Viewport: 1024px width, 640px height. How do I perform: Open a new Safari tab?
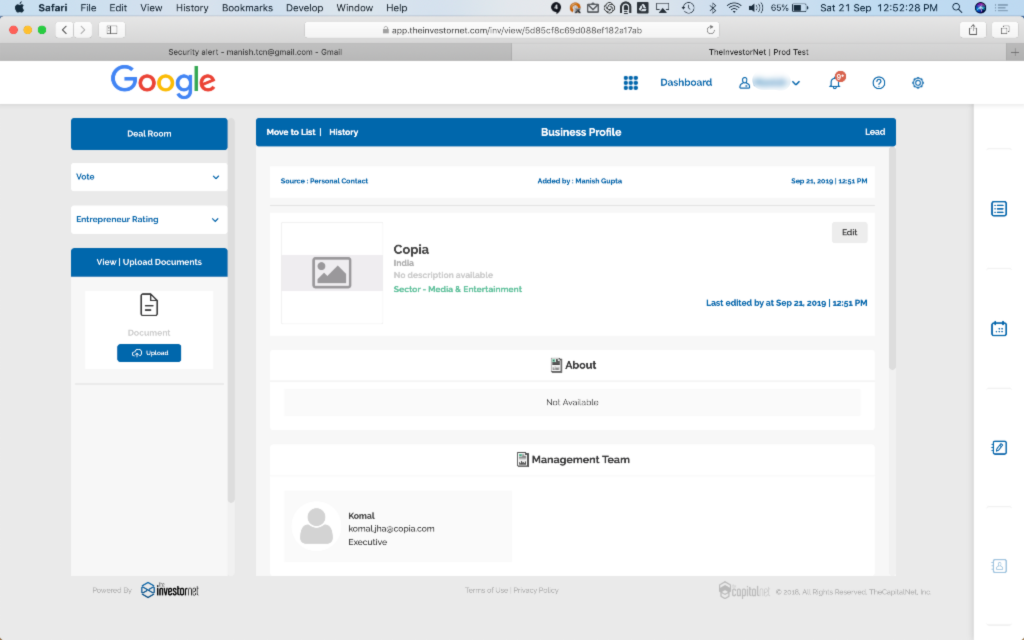[x=1015, y=52]
